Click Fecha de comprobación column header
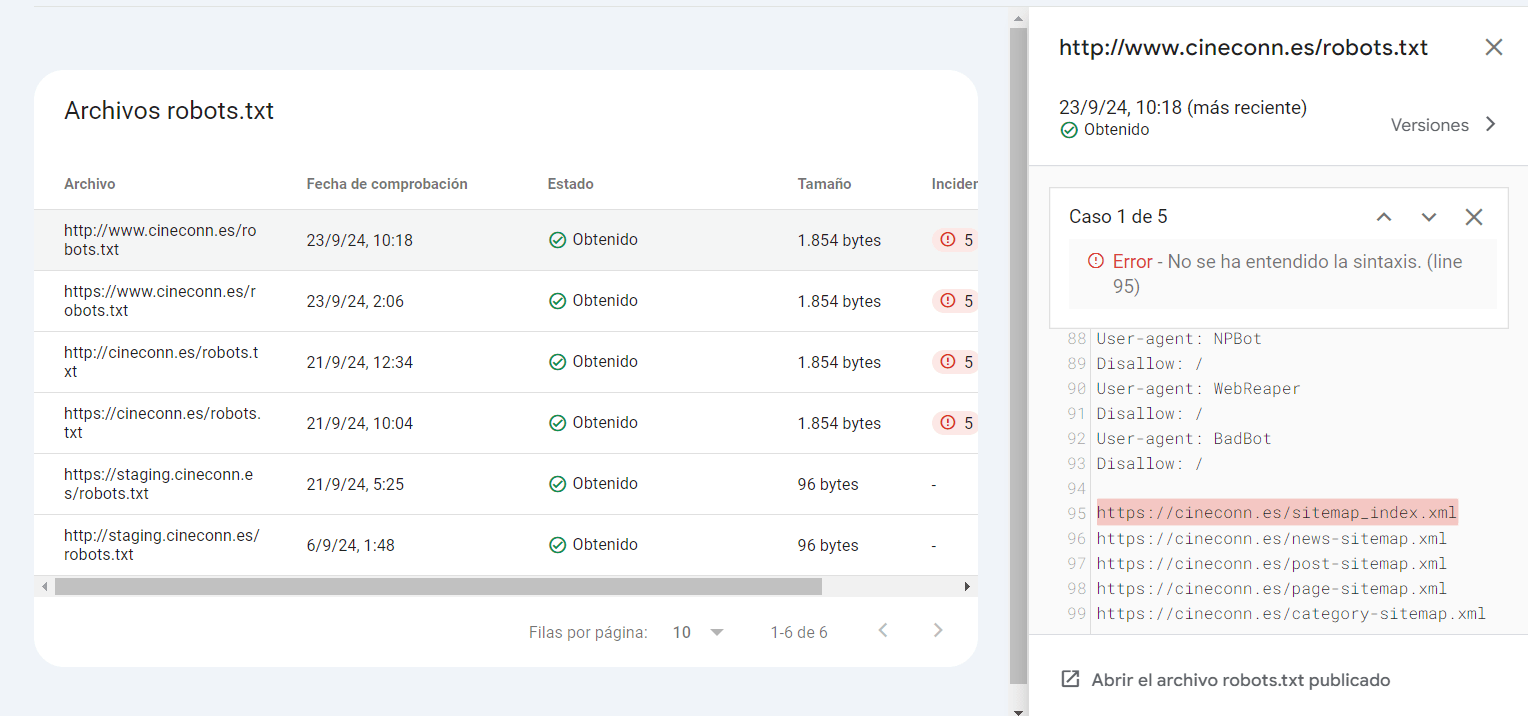1528x716 pixels. click(x=387, y=184)
